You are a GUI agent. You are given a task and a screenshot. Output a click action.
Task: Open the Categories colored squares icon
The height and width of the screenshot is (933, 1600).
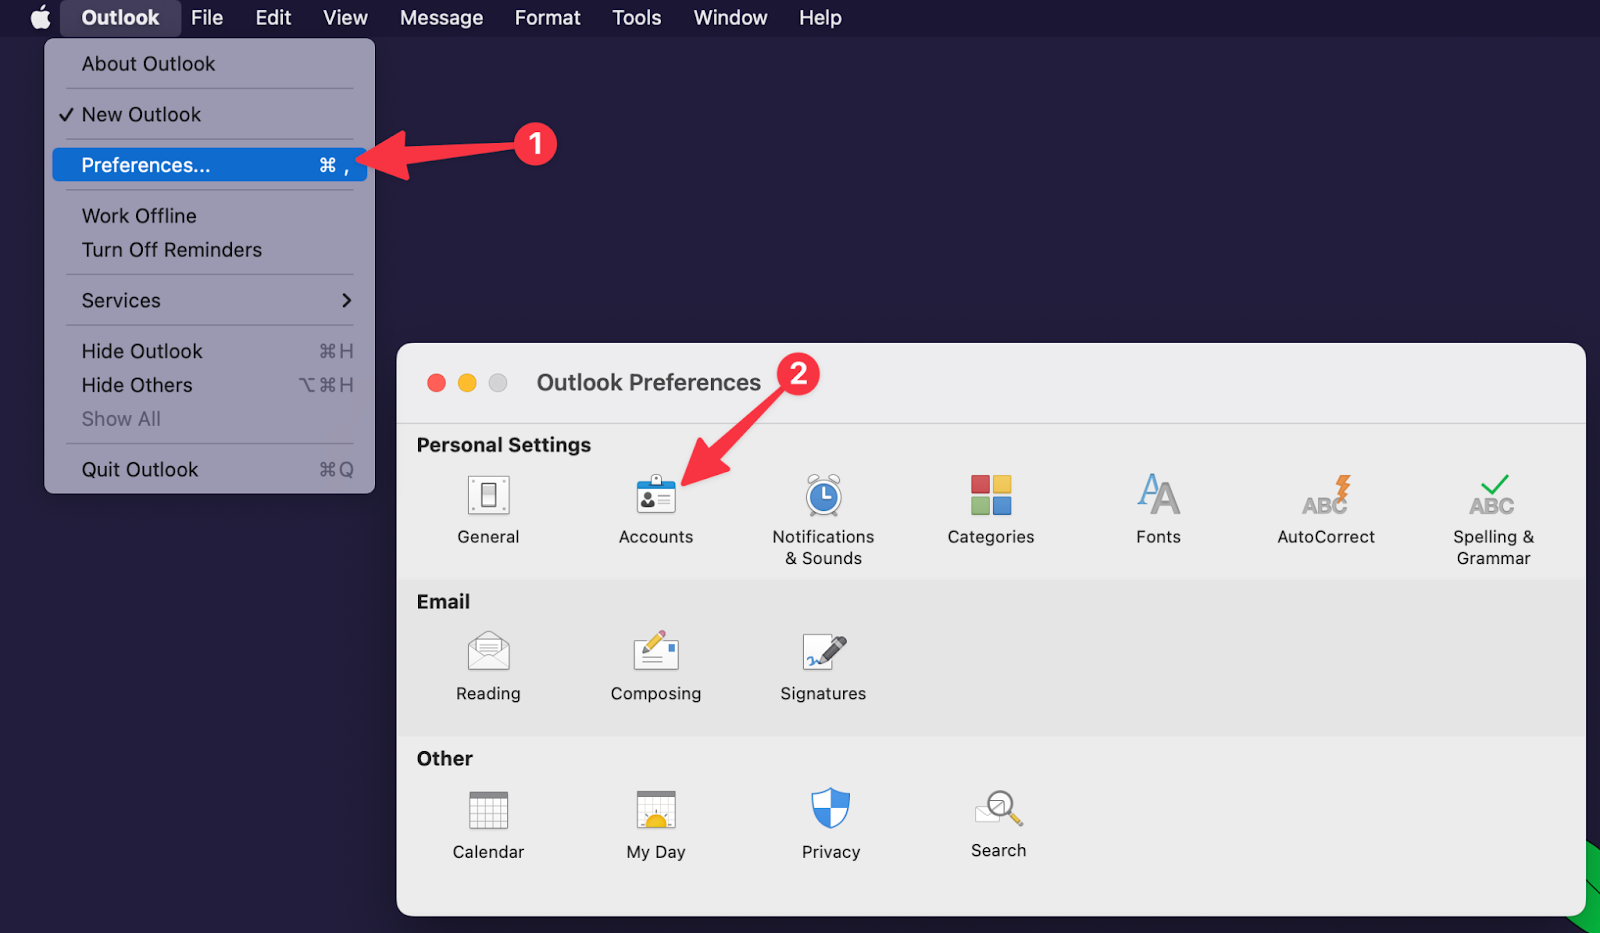(991, 495)
